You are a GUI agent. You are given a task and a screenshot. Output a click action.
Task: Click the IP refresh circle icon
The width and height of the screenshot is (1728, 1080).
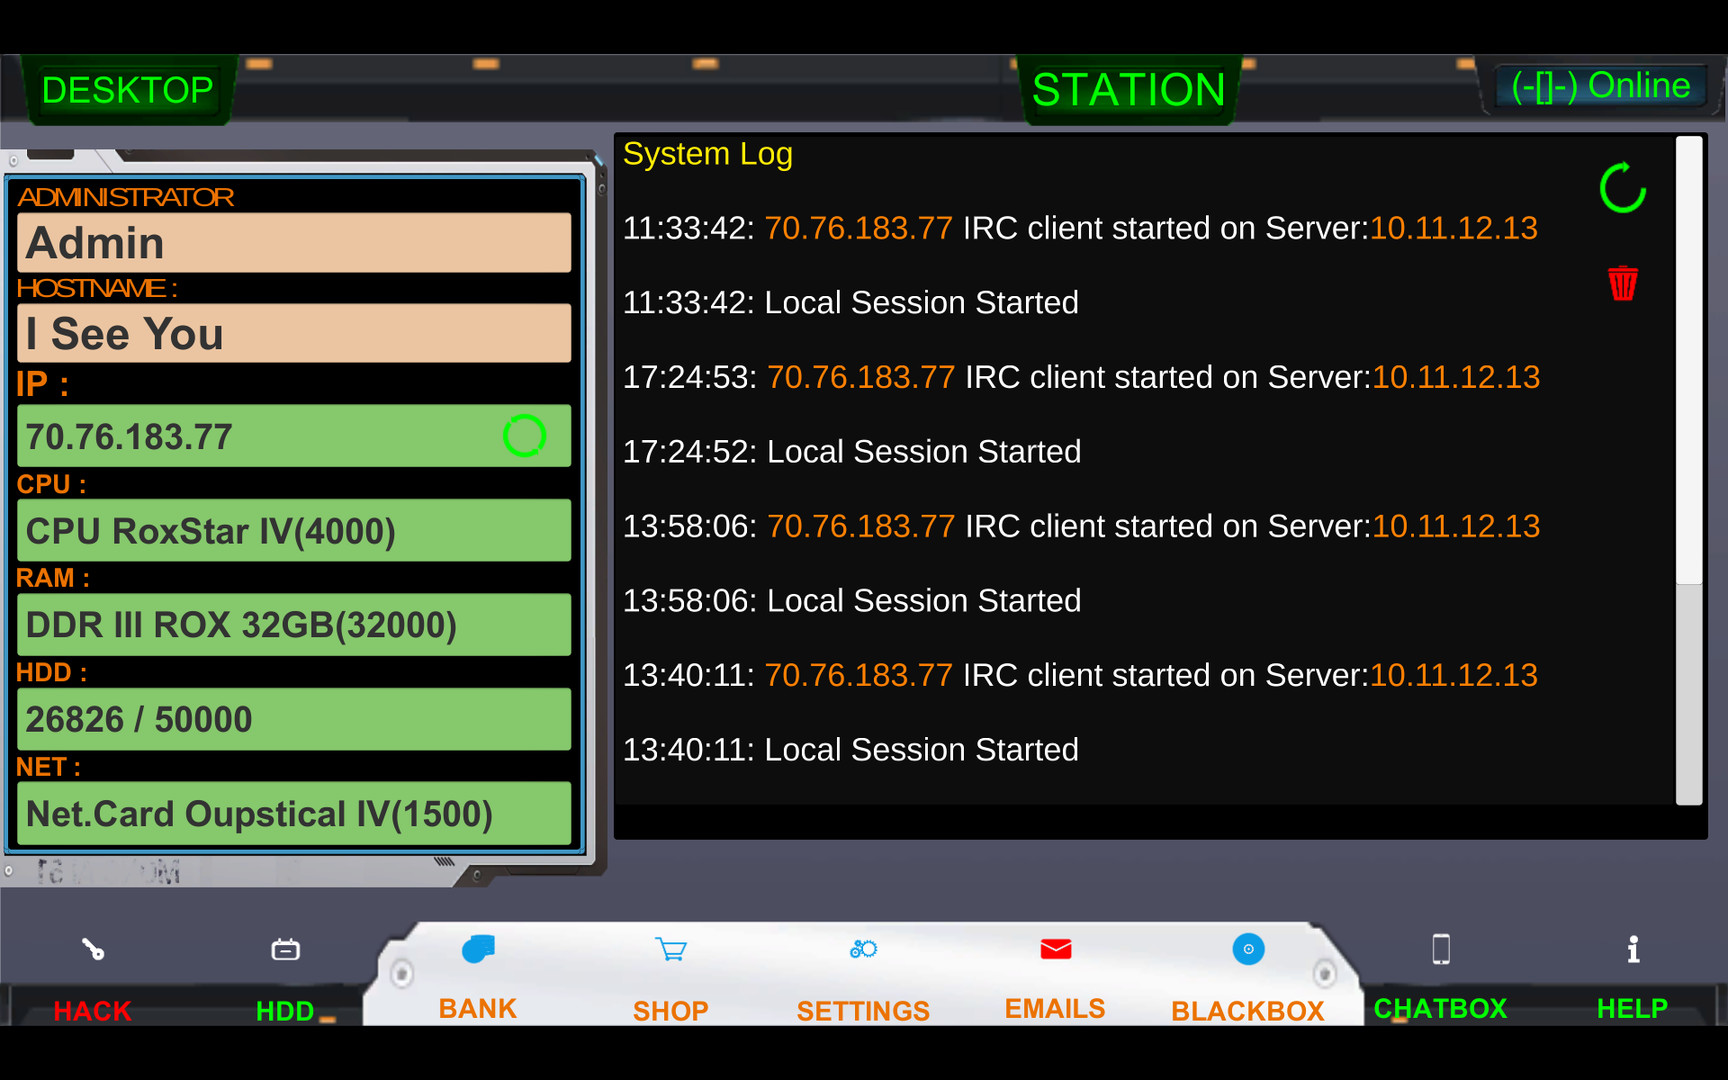[x=524, y=436]
